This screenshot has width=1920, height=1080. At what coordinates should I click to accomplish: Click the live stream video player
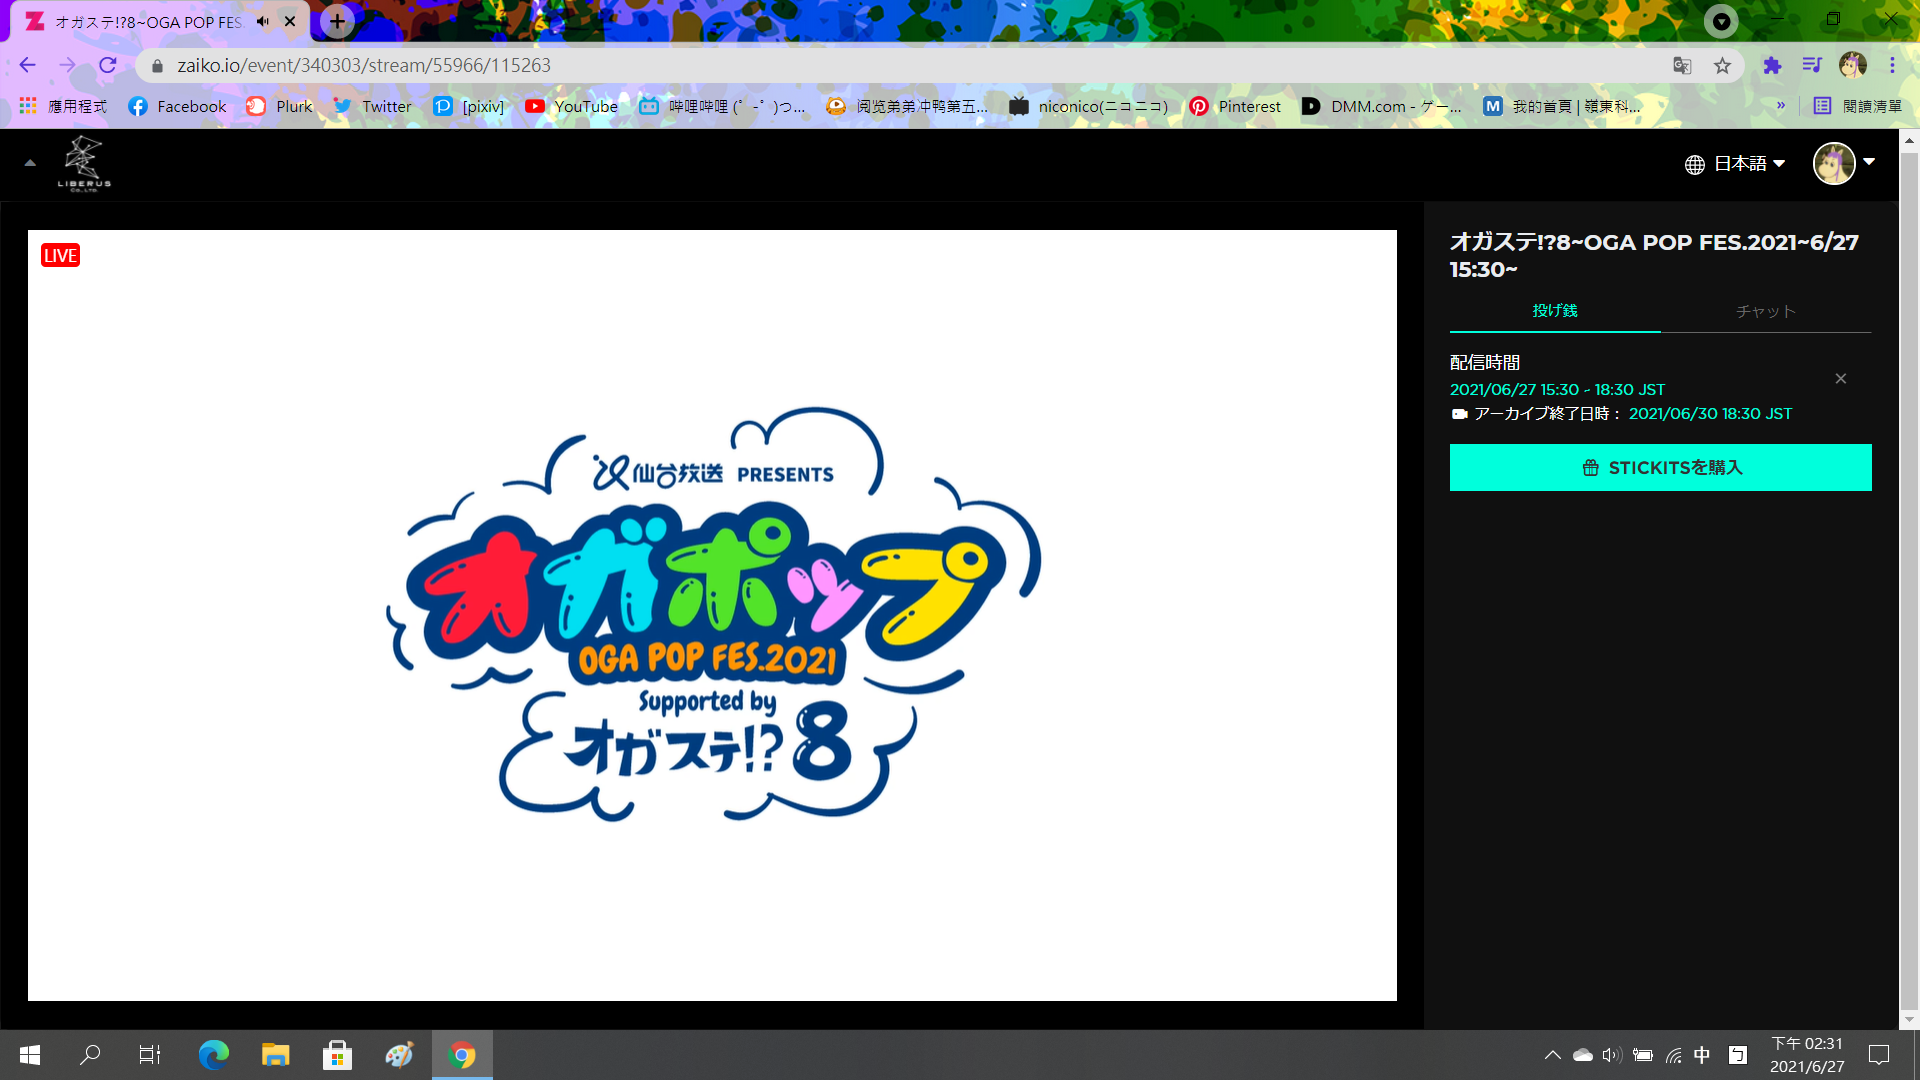click(712, 615)
